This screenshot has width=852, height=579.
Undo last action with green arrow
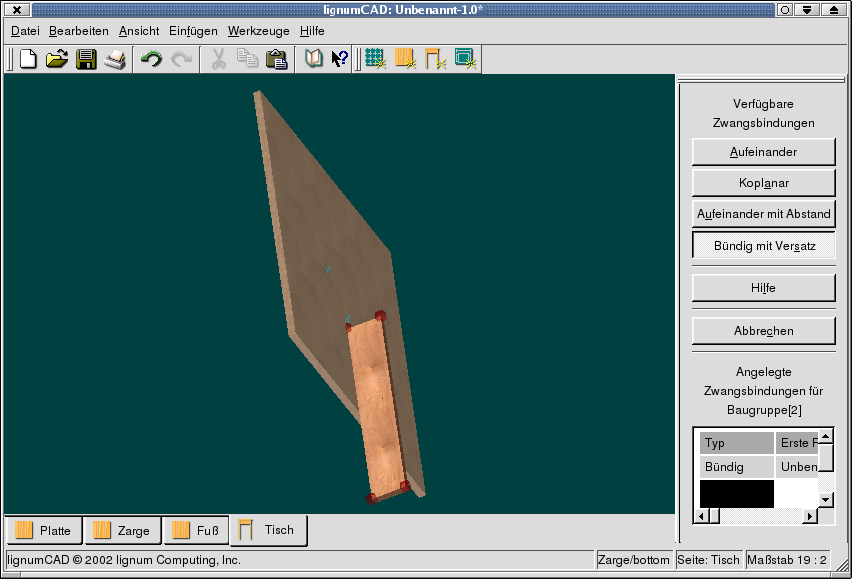(151, 59)
